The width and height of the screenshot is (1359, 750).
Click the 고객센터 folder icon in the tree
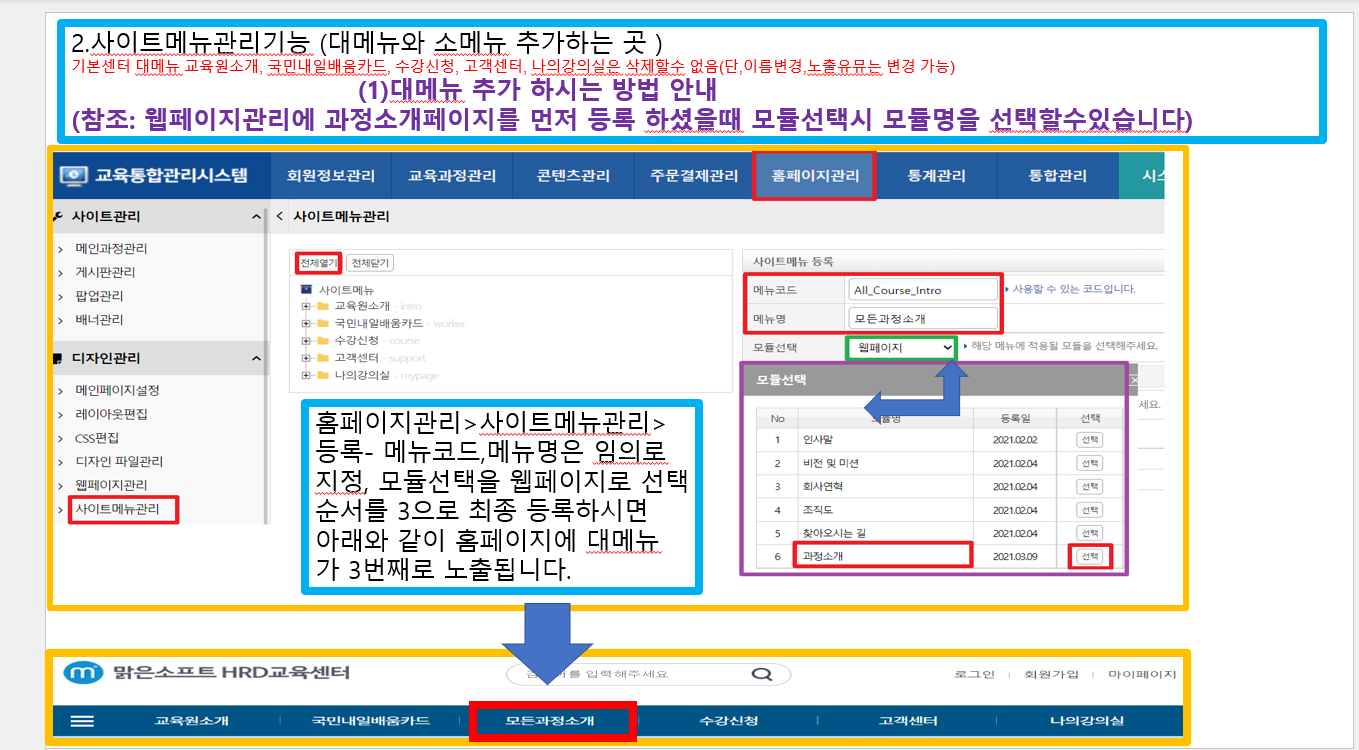pyautogui.click(x=323, y=358)
